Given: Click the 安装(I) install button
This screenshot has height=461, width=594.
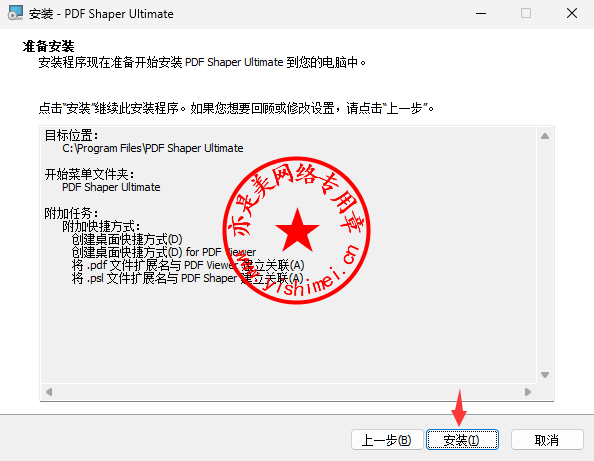Looking at the screenshot, I should 462,440.
